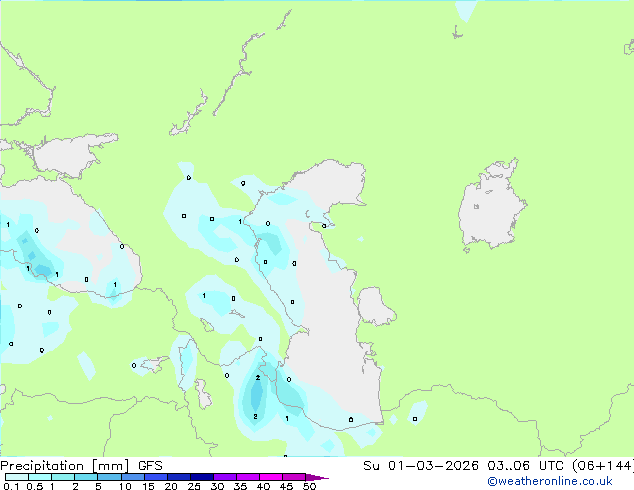Image resolution: width=634 pixels, height=490 pixels.
Task: Click the 0.1–0.5 mm palest legend swatch
Action: [17, 477]
